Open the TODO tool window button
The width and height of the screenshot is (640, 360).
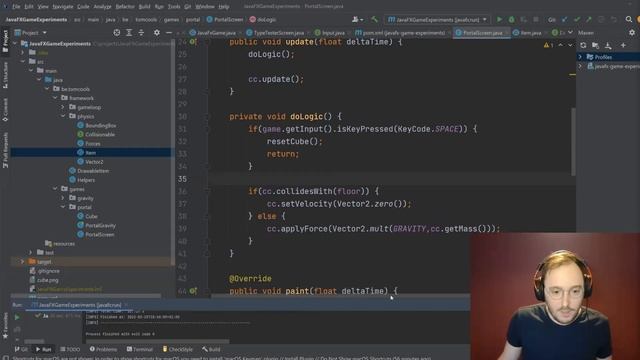[70, 349]
